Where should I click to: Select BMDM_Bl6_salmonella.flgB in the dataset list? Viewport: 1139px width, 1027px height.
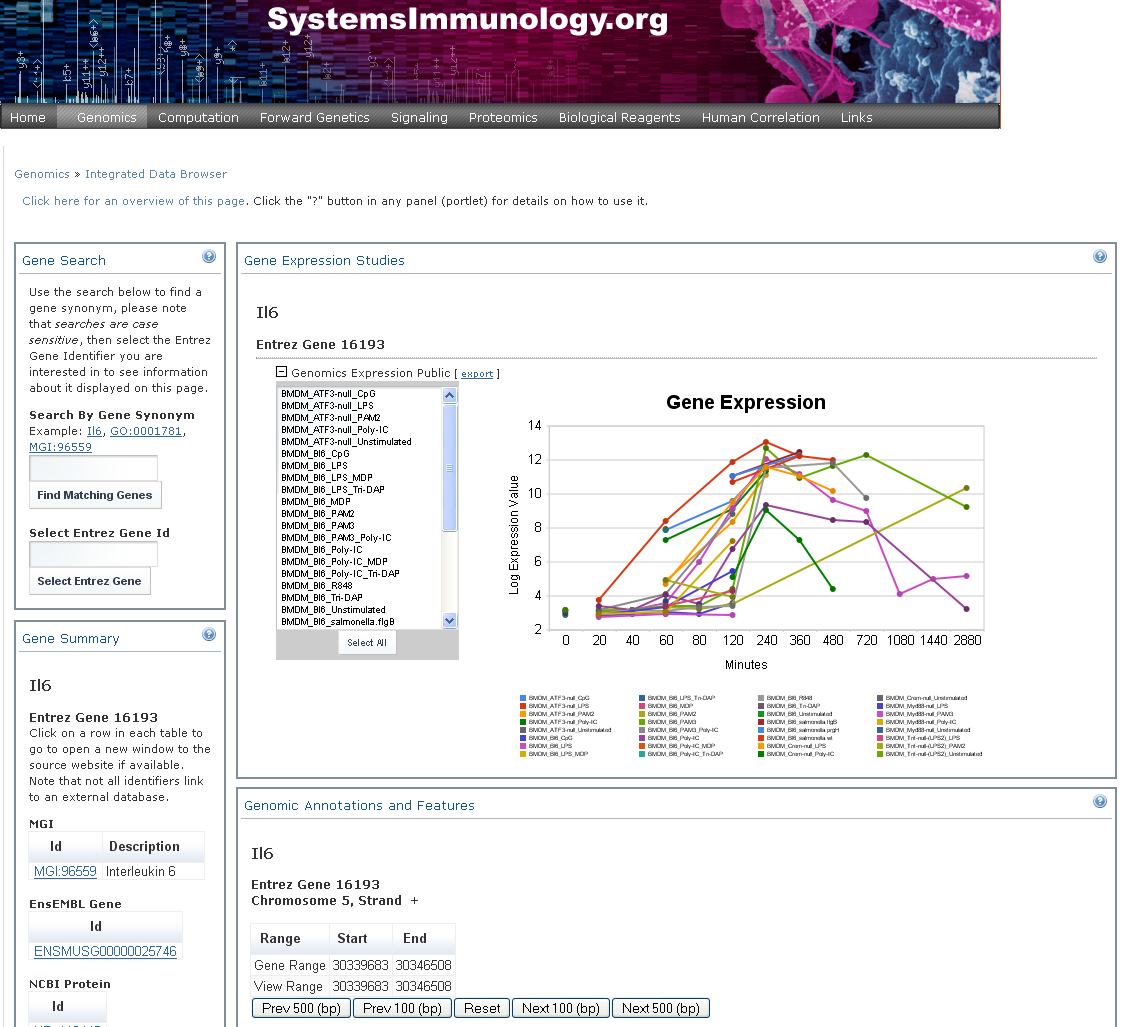(x=360, y=622)
